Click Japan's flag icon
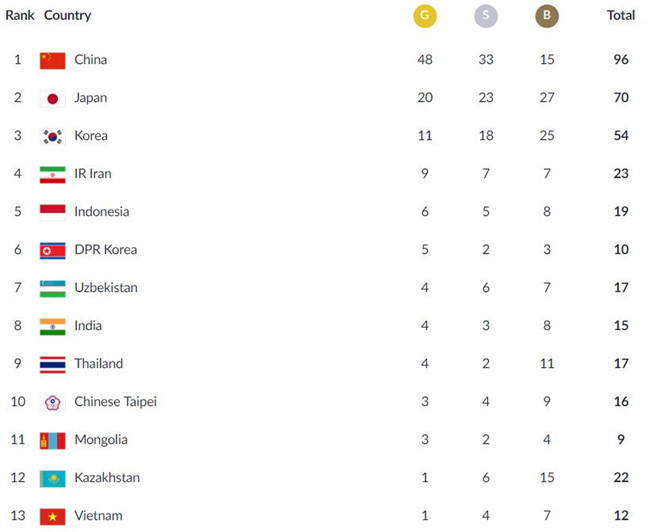 [x=52, y=98]
